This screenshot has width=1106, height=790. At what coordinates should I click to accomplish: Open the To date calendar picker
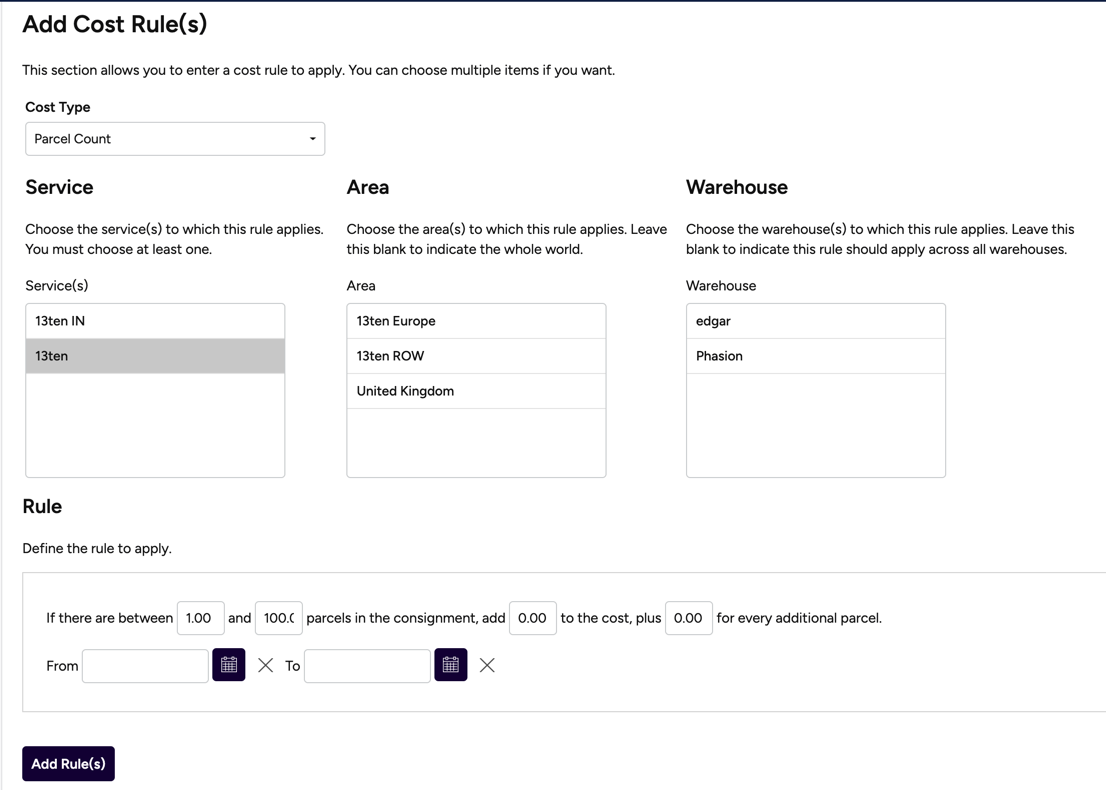(450, 664)
